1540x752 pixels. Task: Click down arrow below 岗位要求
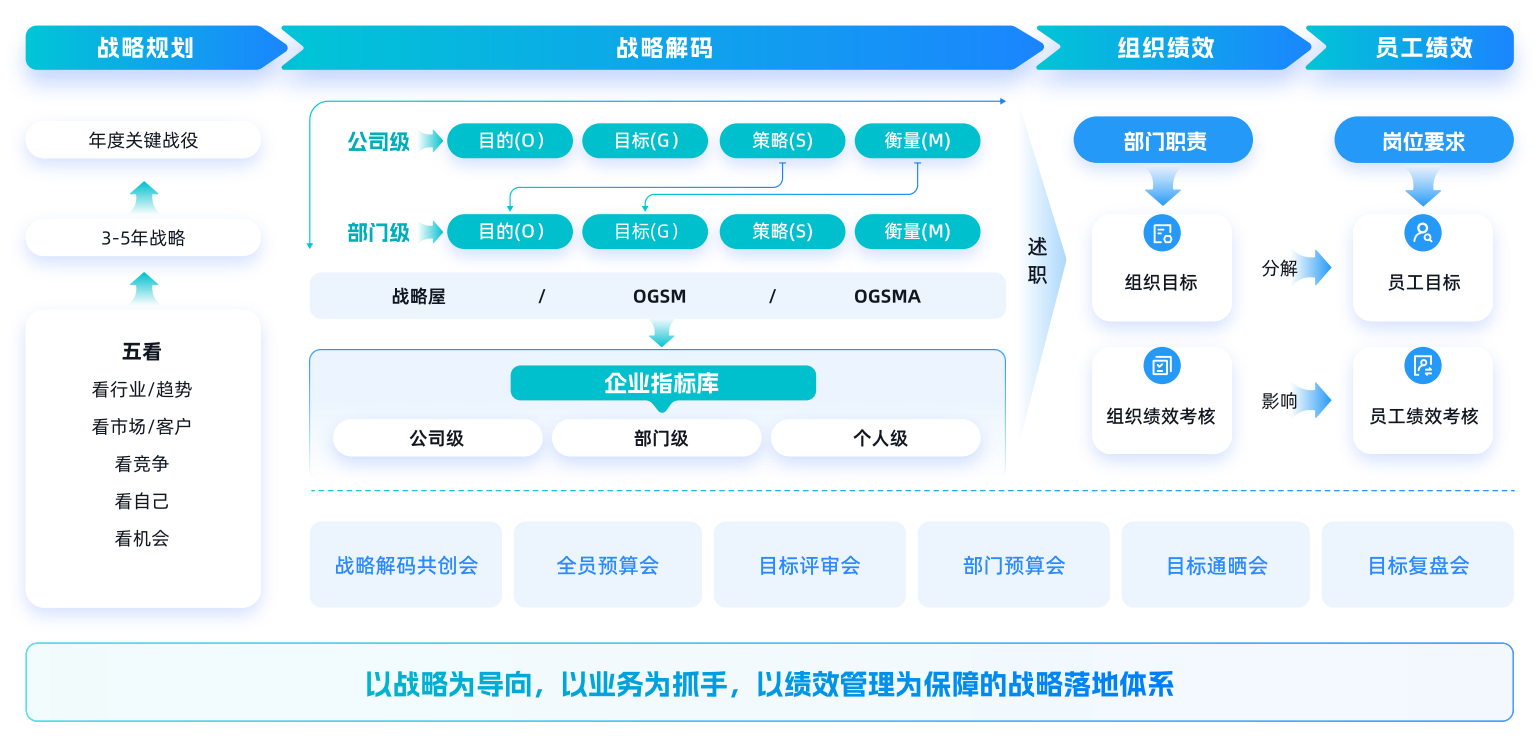point(1423,186)
